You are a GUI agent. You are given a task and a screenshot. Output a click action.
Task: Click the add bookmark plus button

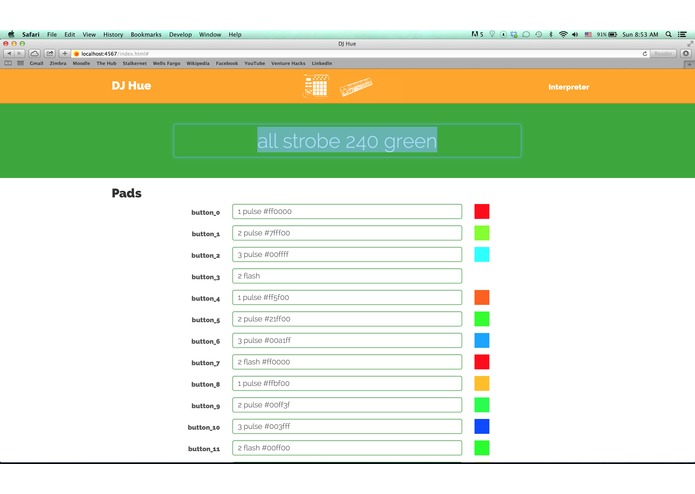(x=65, y=53)
